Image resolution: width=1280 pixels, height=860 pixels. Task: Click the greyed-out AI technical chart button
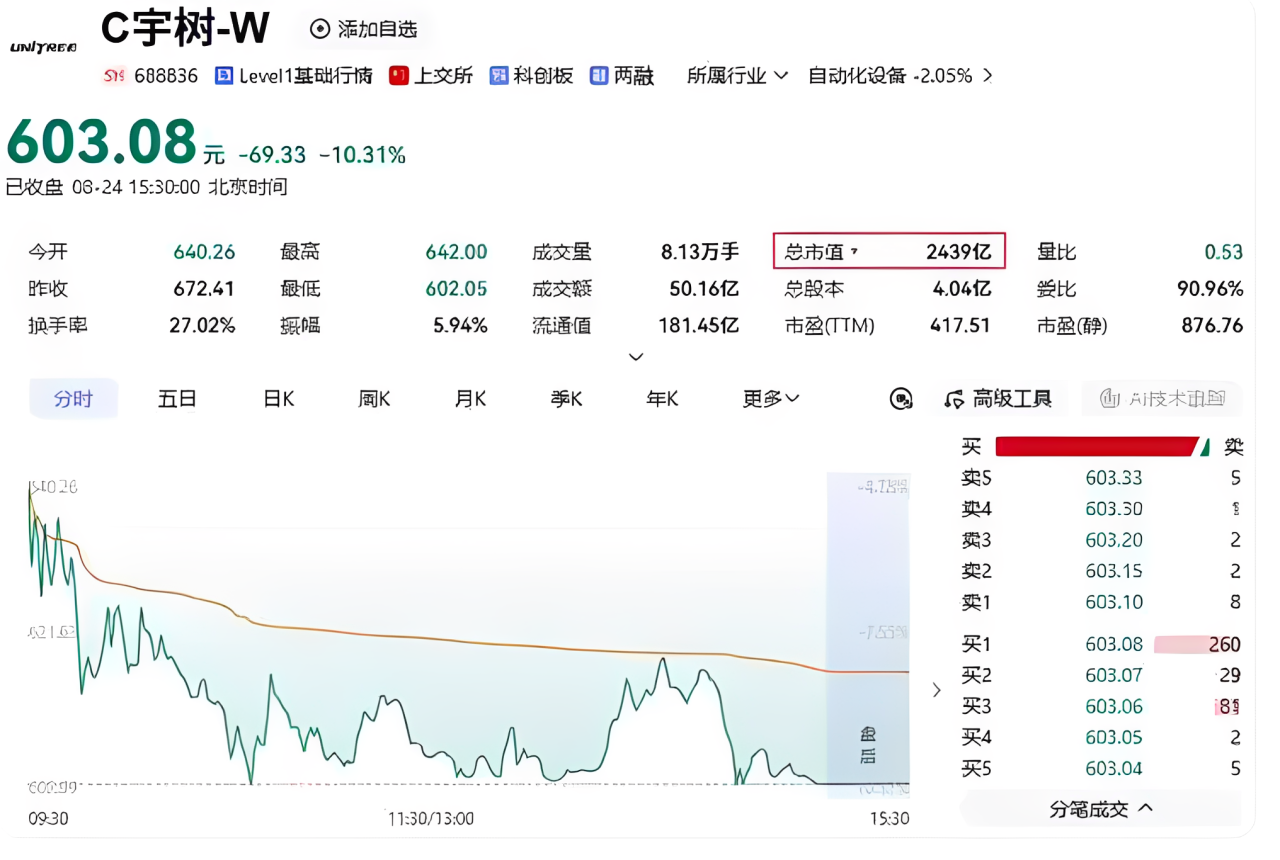(x=1162, y=399)
